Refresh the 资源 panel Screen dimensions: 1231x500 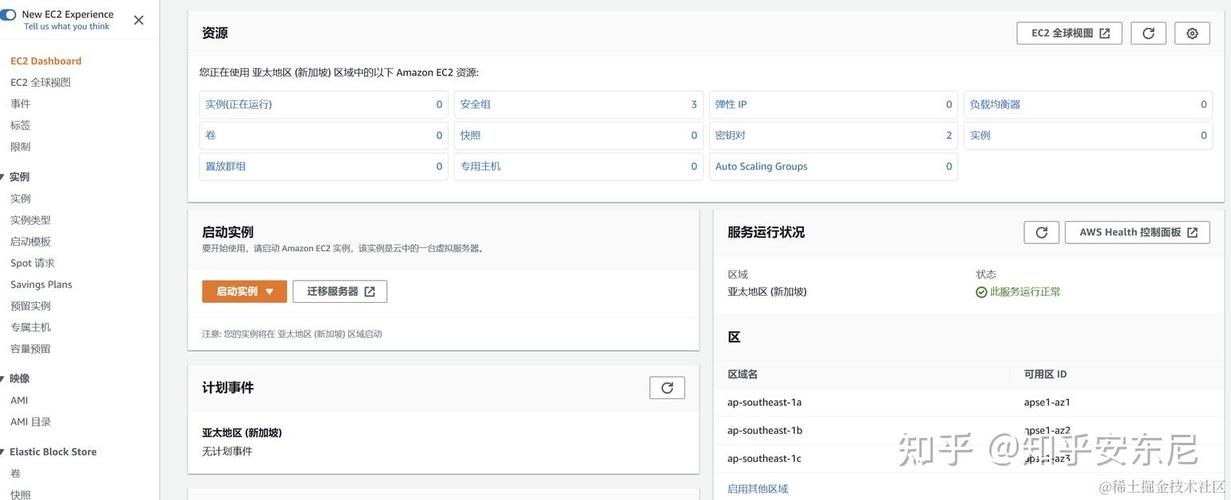1148,33
